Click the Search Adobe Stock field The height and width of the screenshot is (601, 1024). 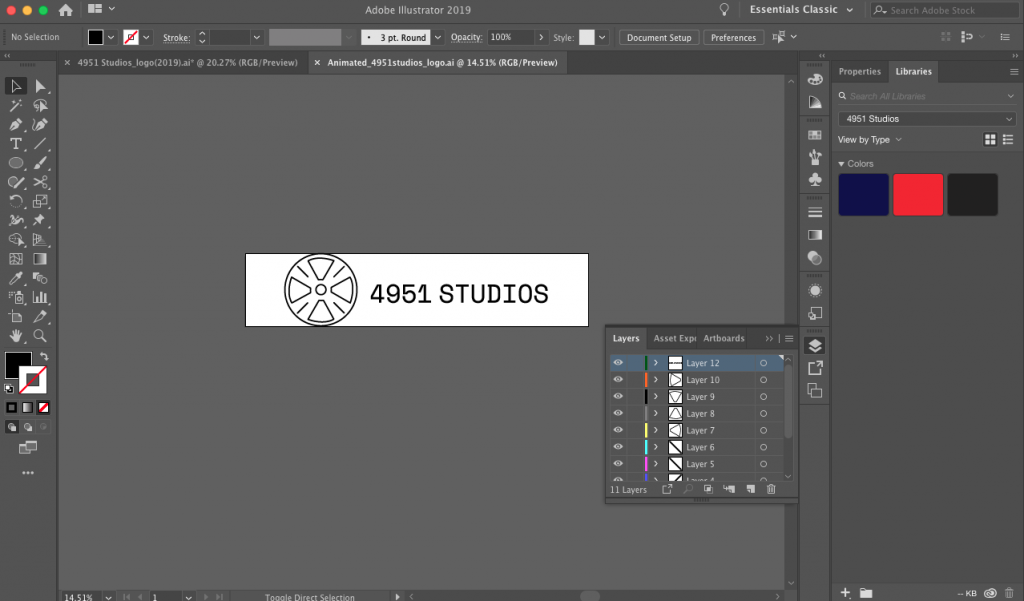coord(946,10)
